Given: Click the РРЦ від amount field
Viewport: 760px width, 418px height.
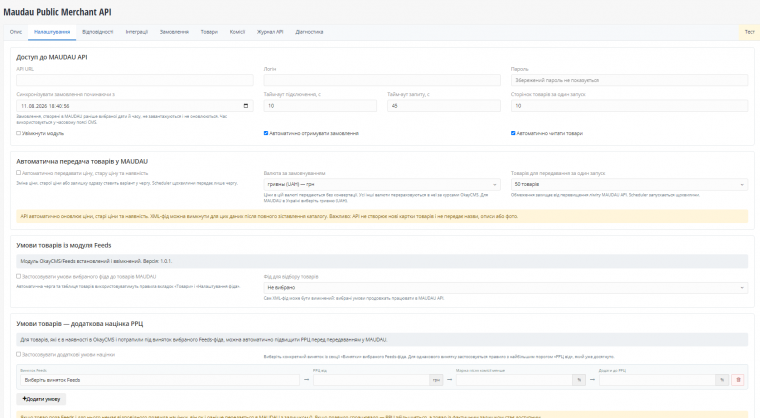Looking at the screenshot, I should click(371, 380).
